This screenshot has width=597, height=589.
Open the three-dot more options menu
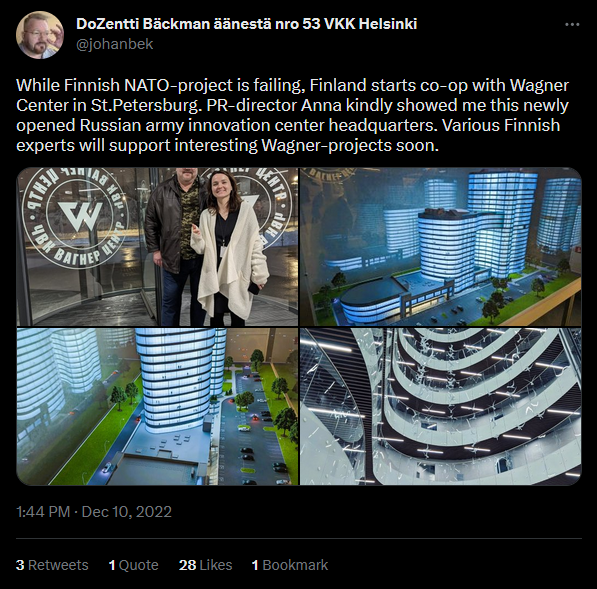point(572,25)
